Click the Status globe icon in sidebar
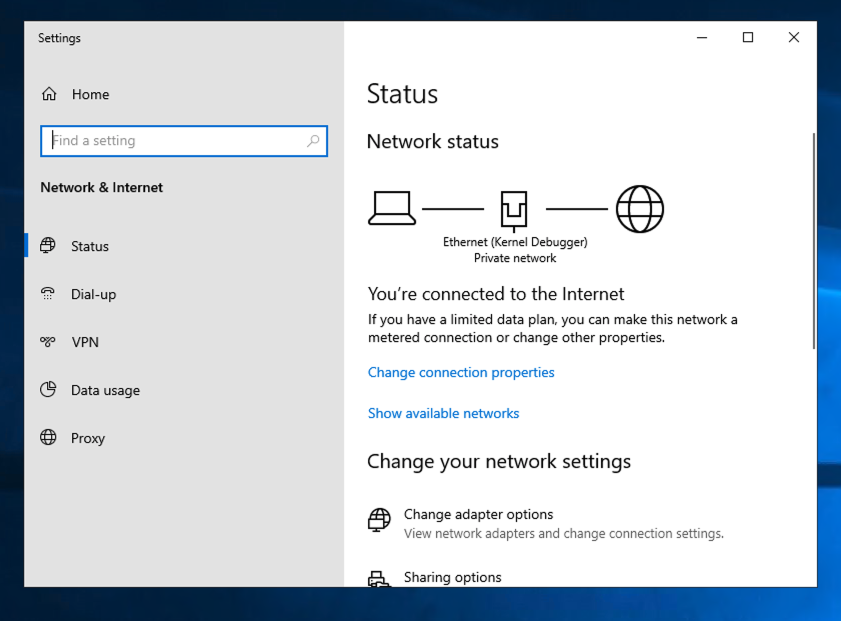This screenshot has height=621, width=841. coord(48,246)
